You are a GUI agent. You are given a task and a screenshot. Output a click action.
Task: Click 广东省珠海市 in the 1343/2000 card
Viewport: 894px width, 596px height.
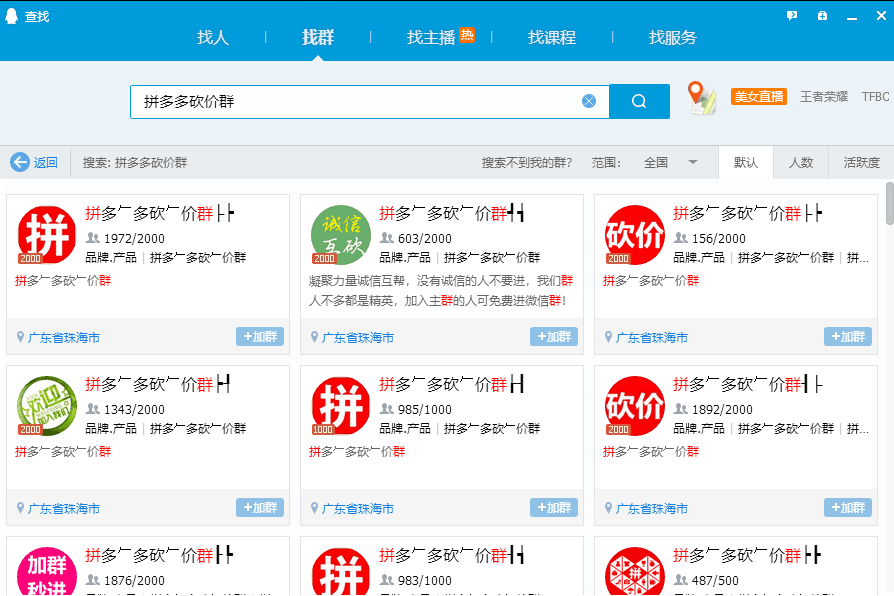point(64,508)
